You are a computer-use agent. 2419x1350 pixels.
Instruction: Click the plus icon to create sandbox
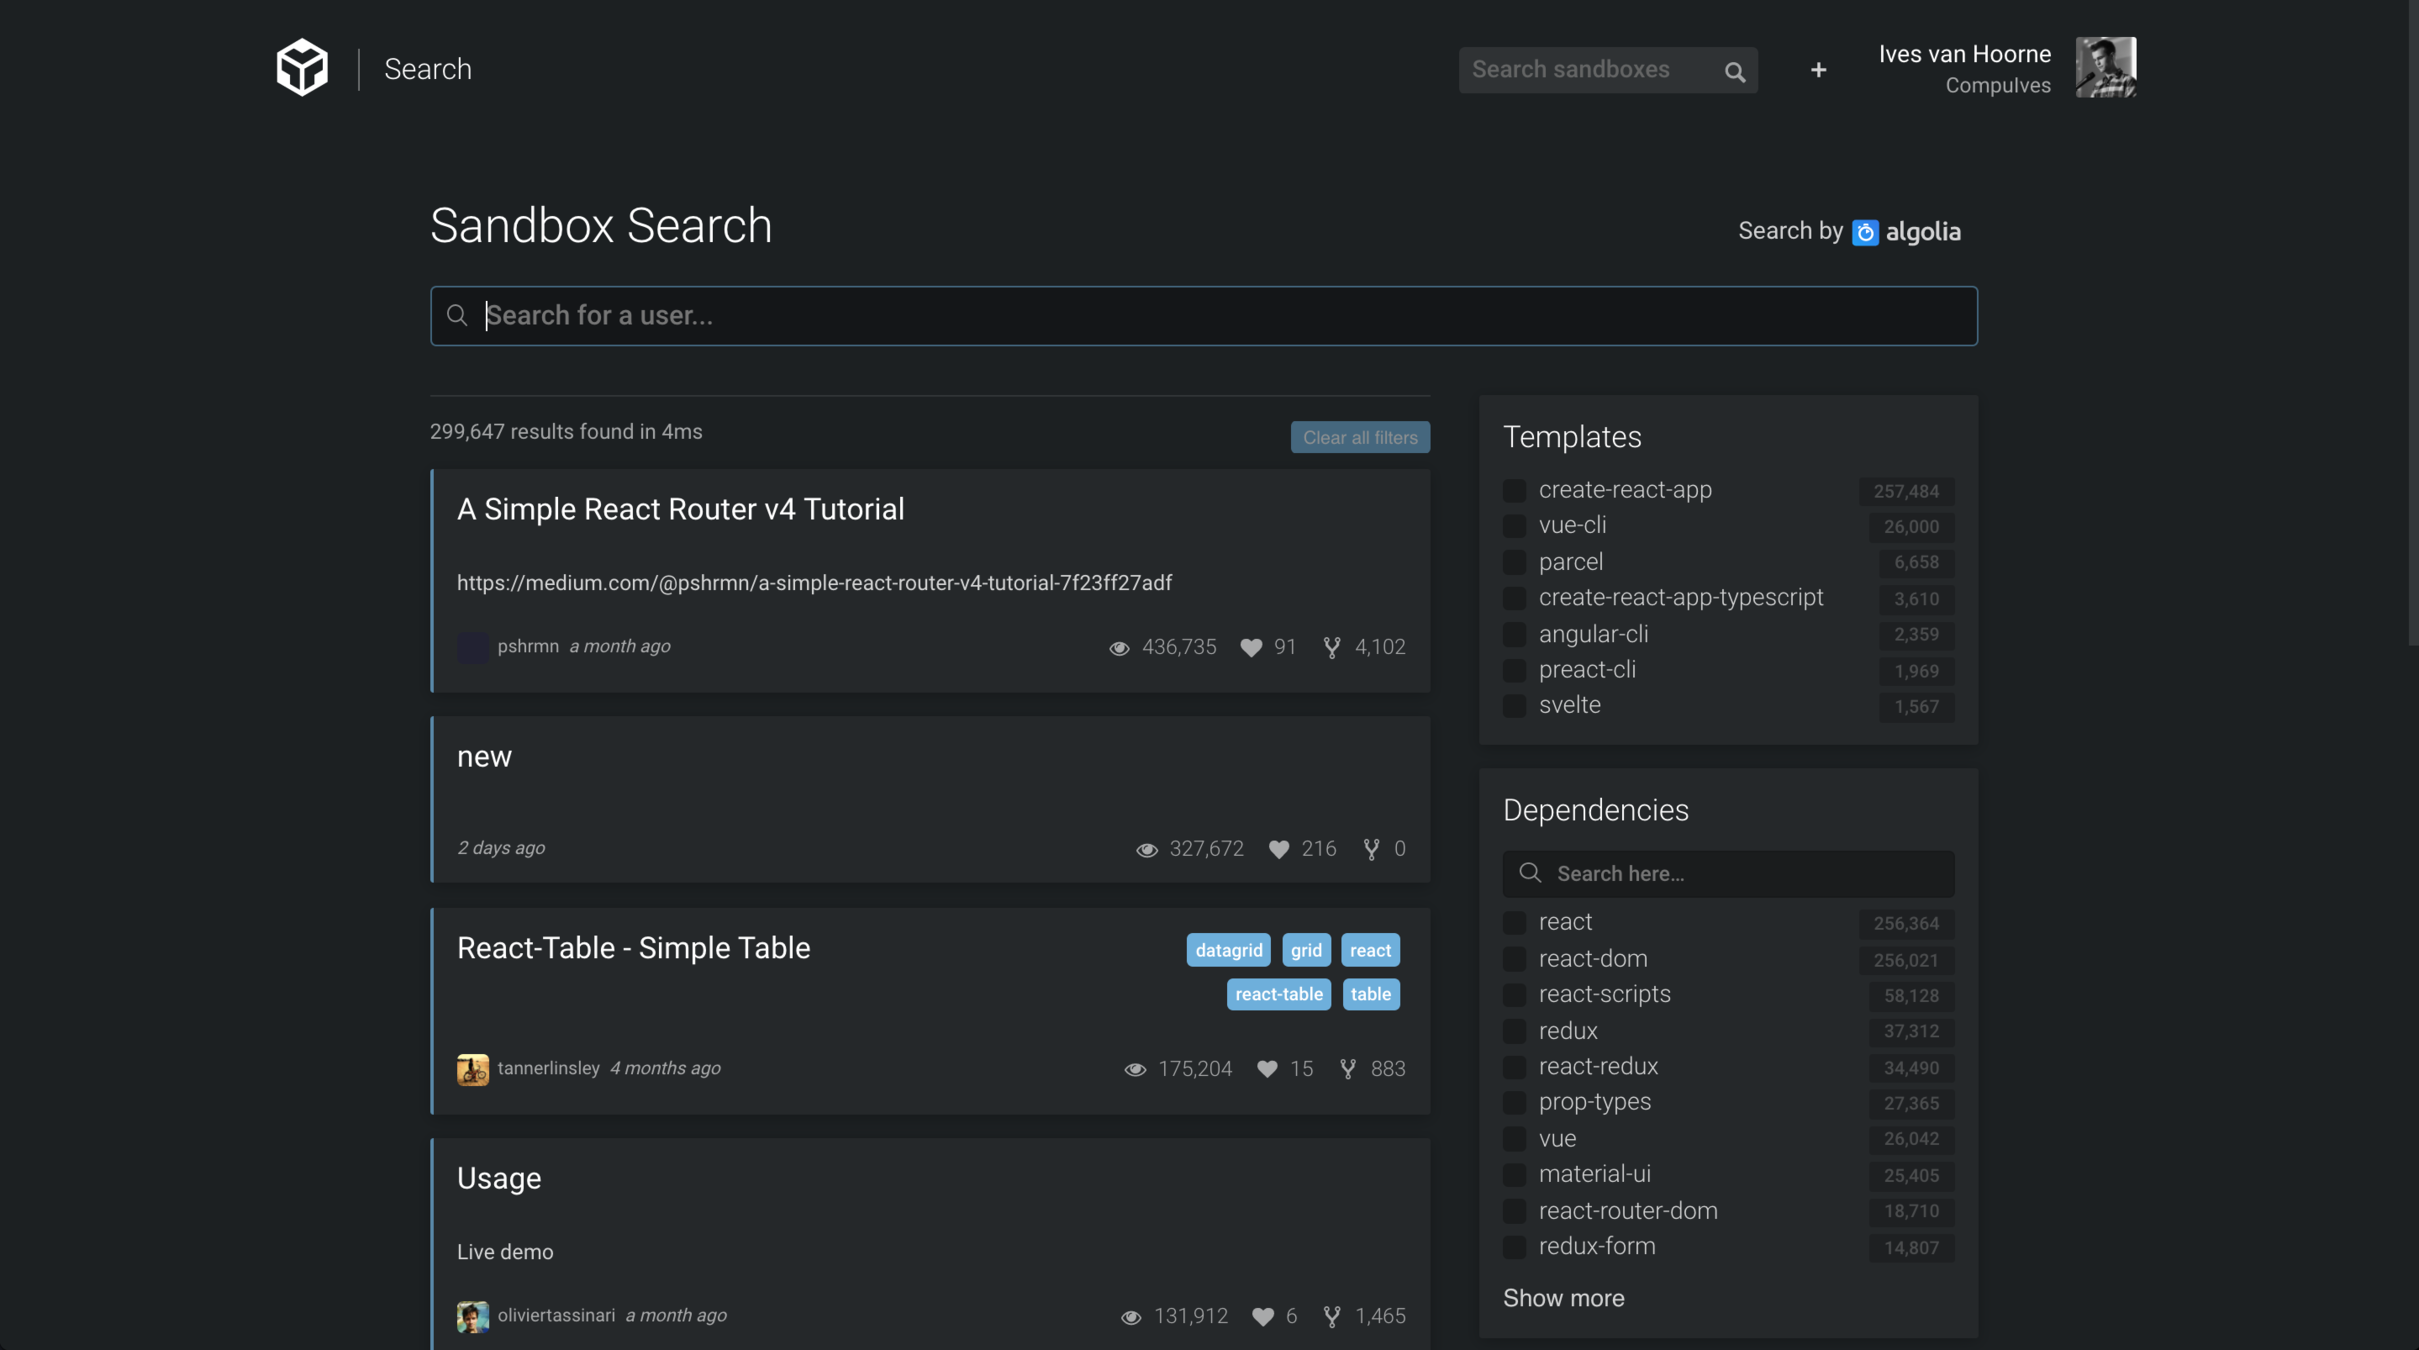pyautogui.click(x=1818, y=70)
